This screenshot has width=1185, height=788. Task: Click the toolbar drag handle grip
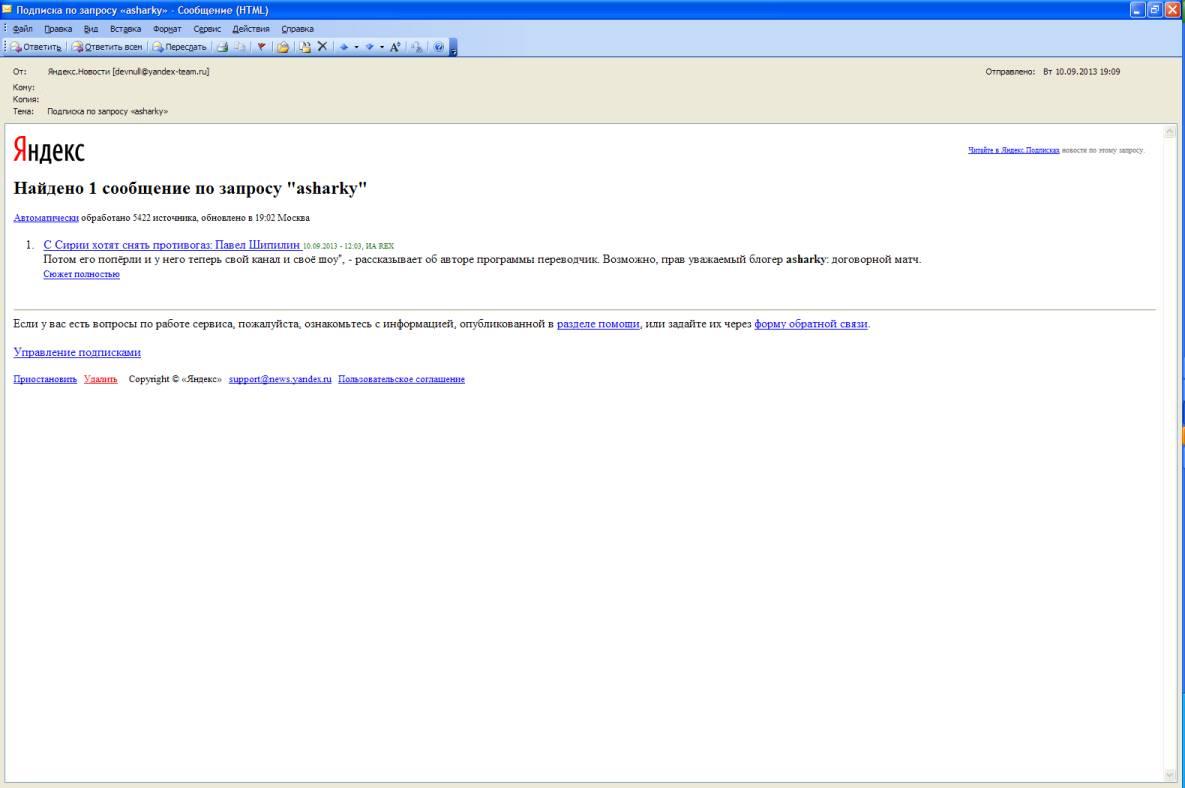[x=6, y=47]
